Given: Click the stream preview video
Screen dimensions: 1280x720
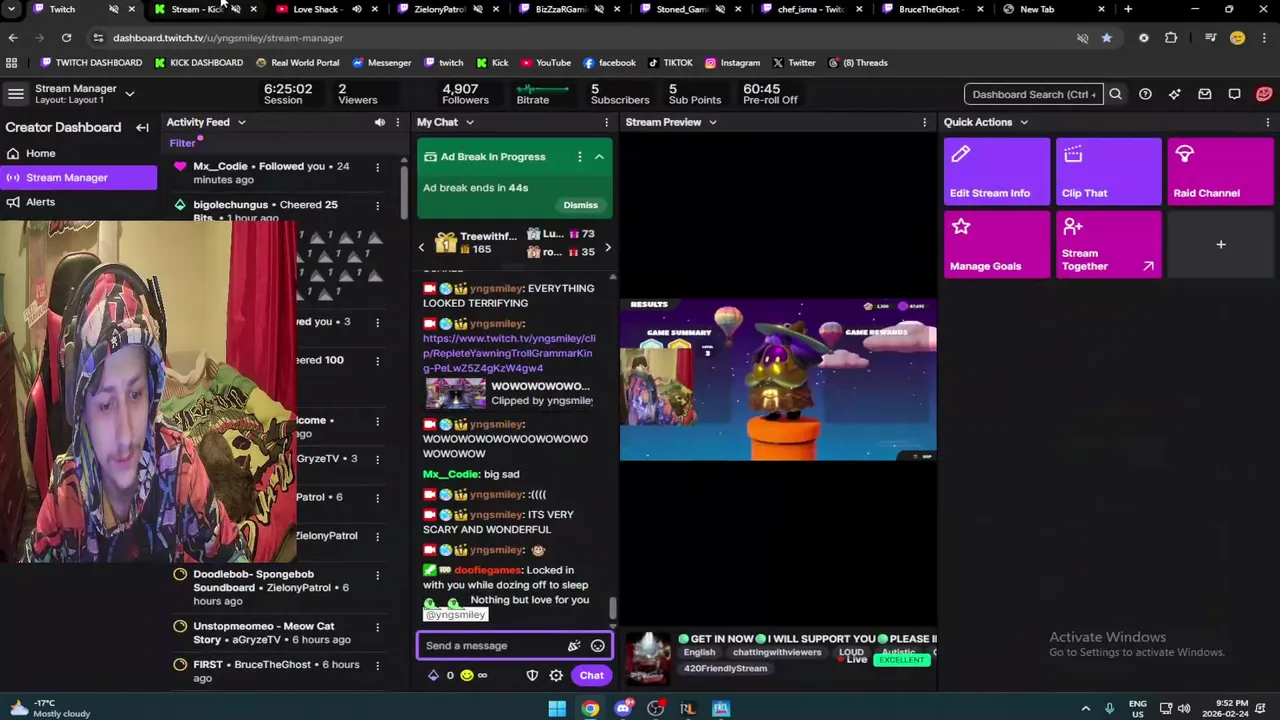Looking at the screenshot, I should (x=778, y=379).
